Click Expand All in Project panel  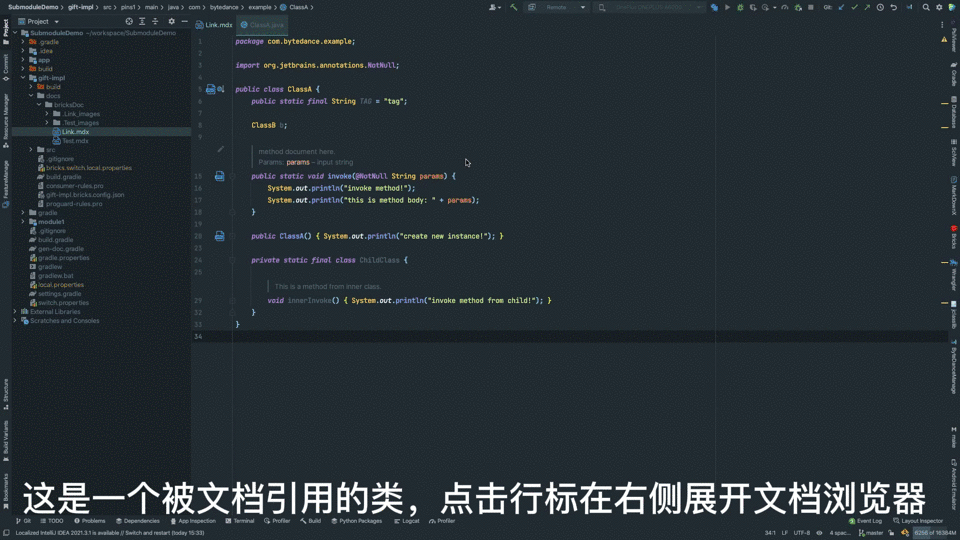click(142, 21)
